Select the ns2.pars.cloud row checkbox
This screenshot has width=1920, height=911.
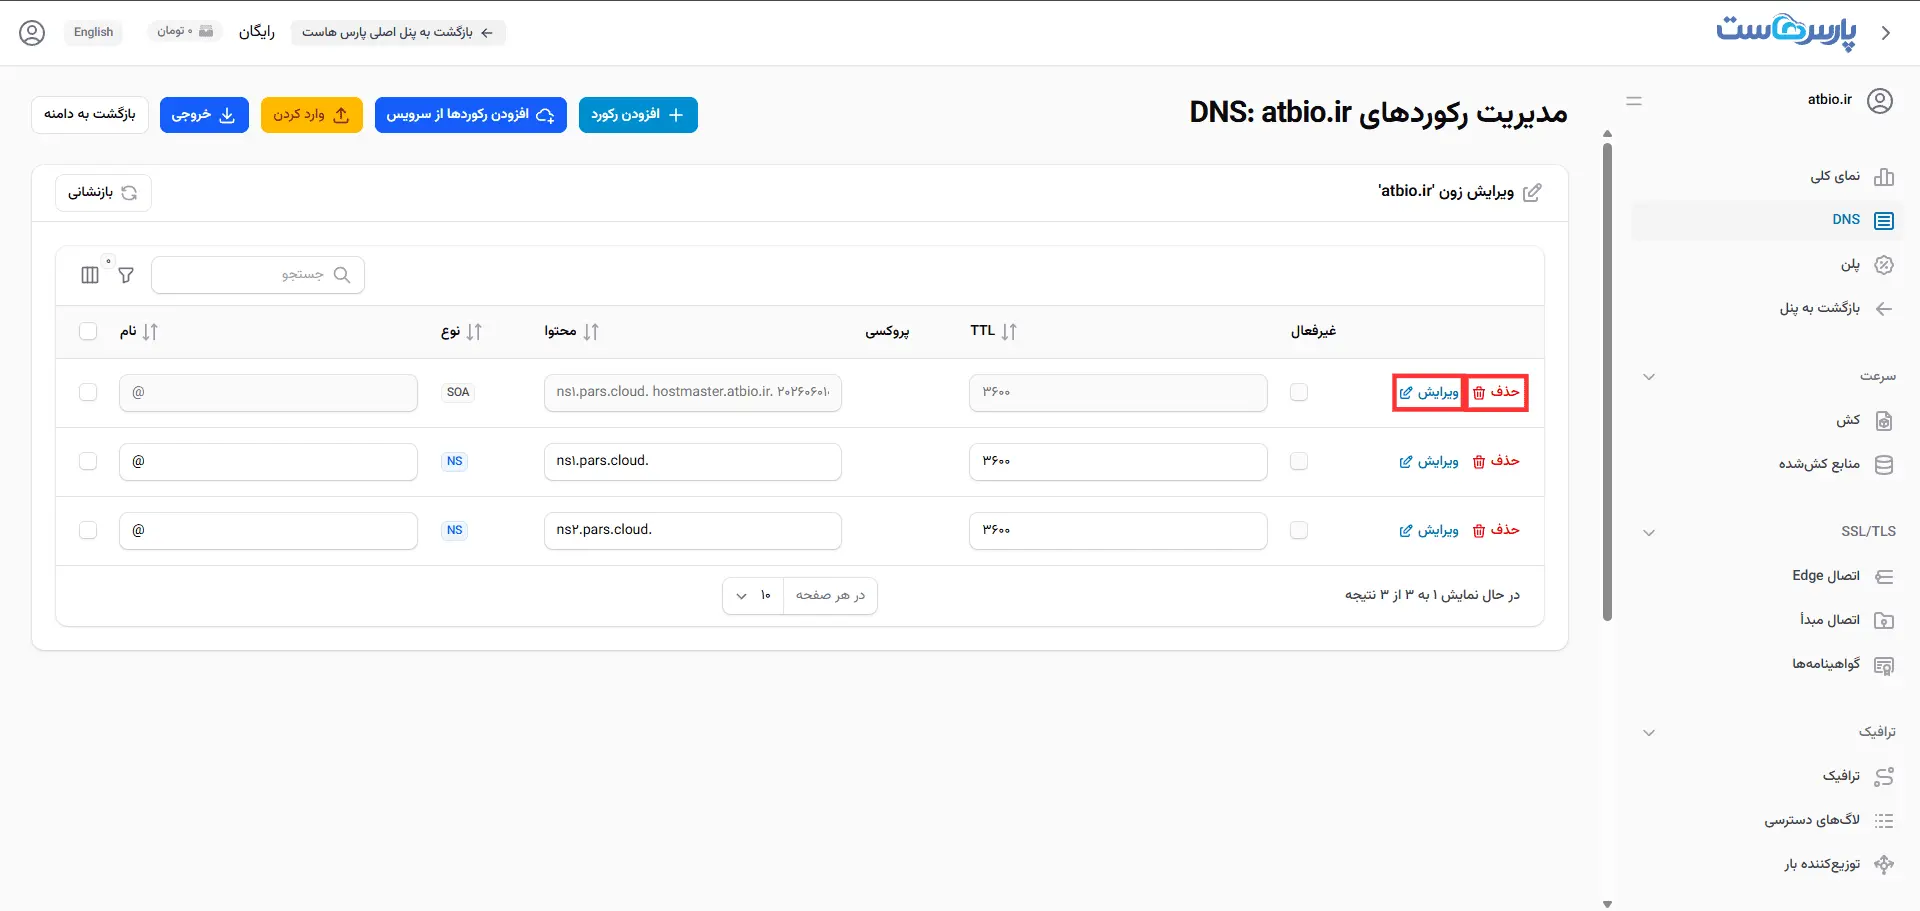[x=88, y=531]
